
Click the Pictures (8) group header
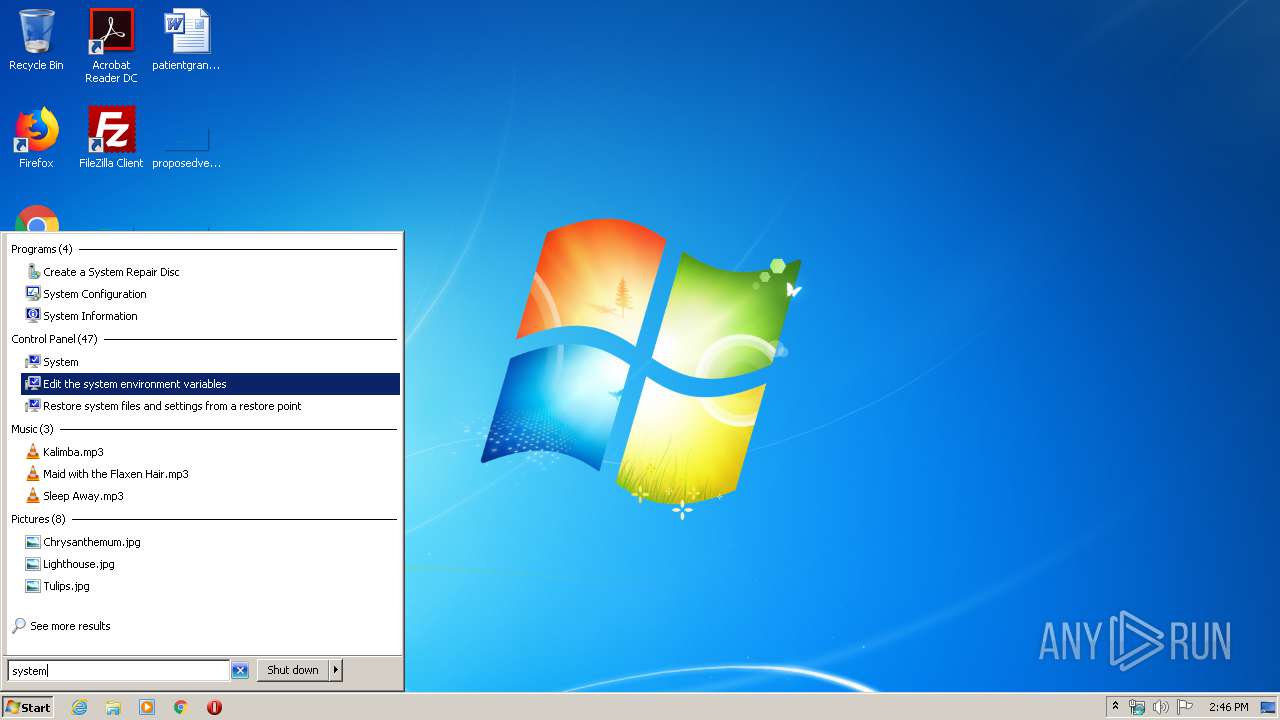pyautogui.click(x=38, y=519)
